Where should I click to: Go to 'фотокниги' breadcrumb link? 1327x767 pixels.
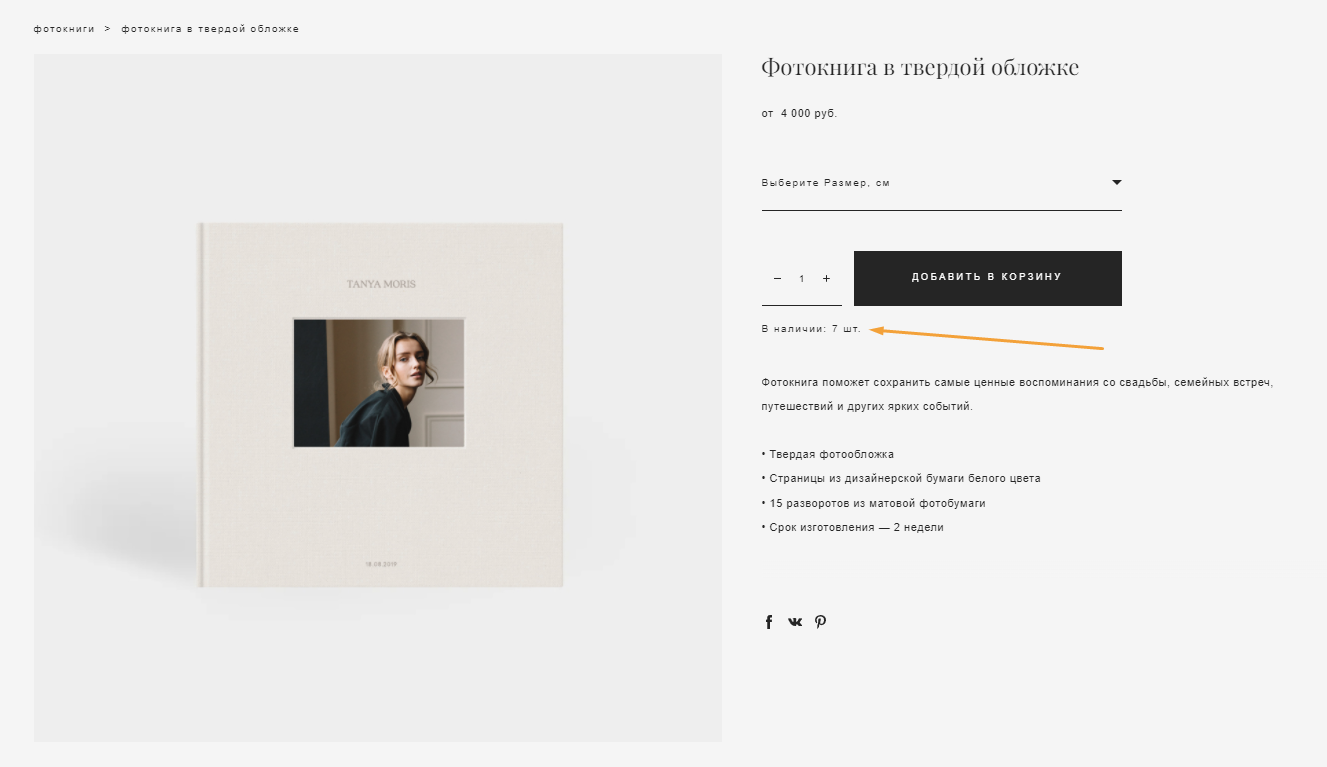pyautogui.click(x=64, y=29)
